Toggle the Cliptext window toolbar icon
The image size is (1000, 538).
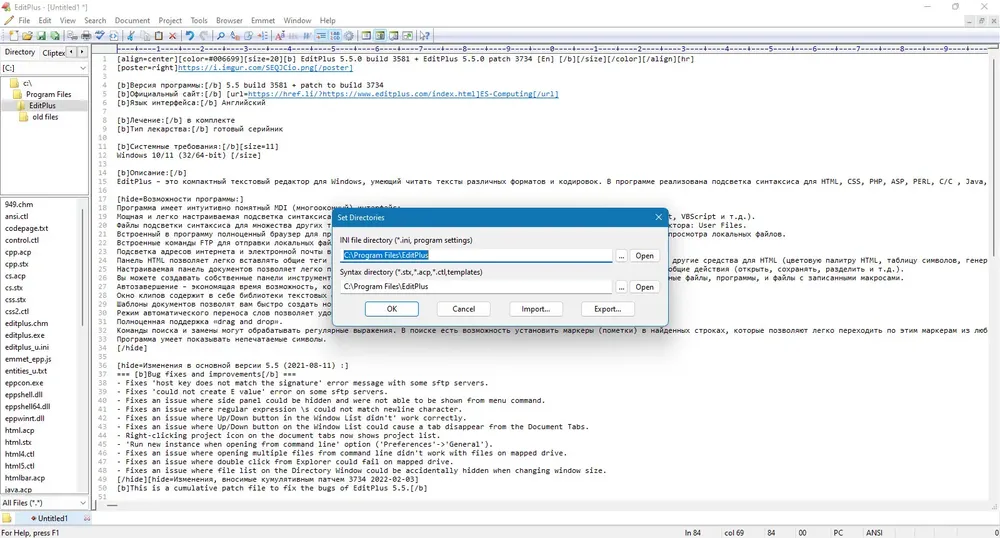coord(366,36)
